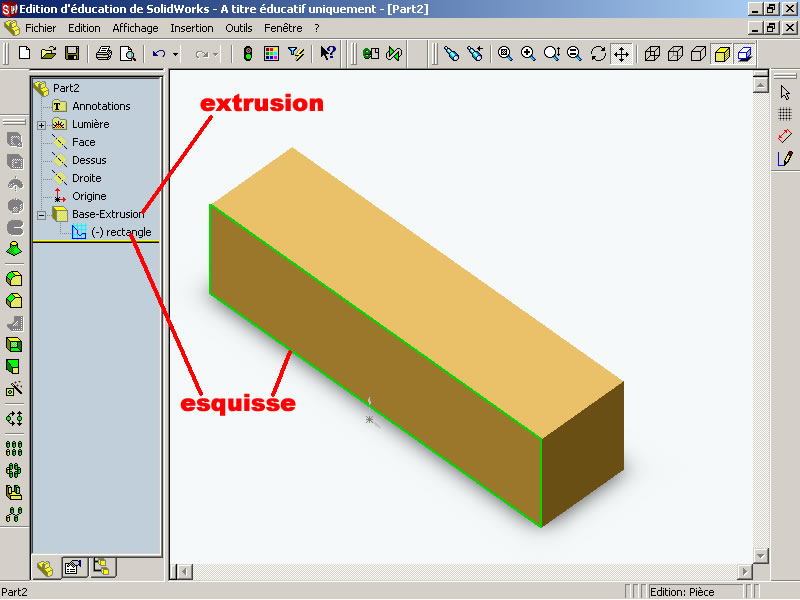Open the edit color palette icon
This screenshot has width=800, height=600.
(x=271, y=54)
